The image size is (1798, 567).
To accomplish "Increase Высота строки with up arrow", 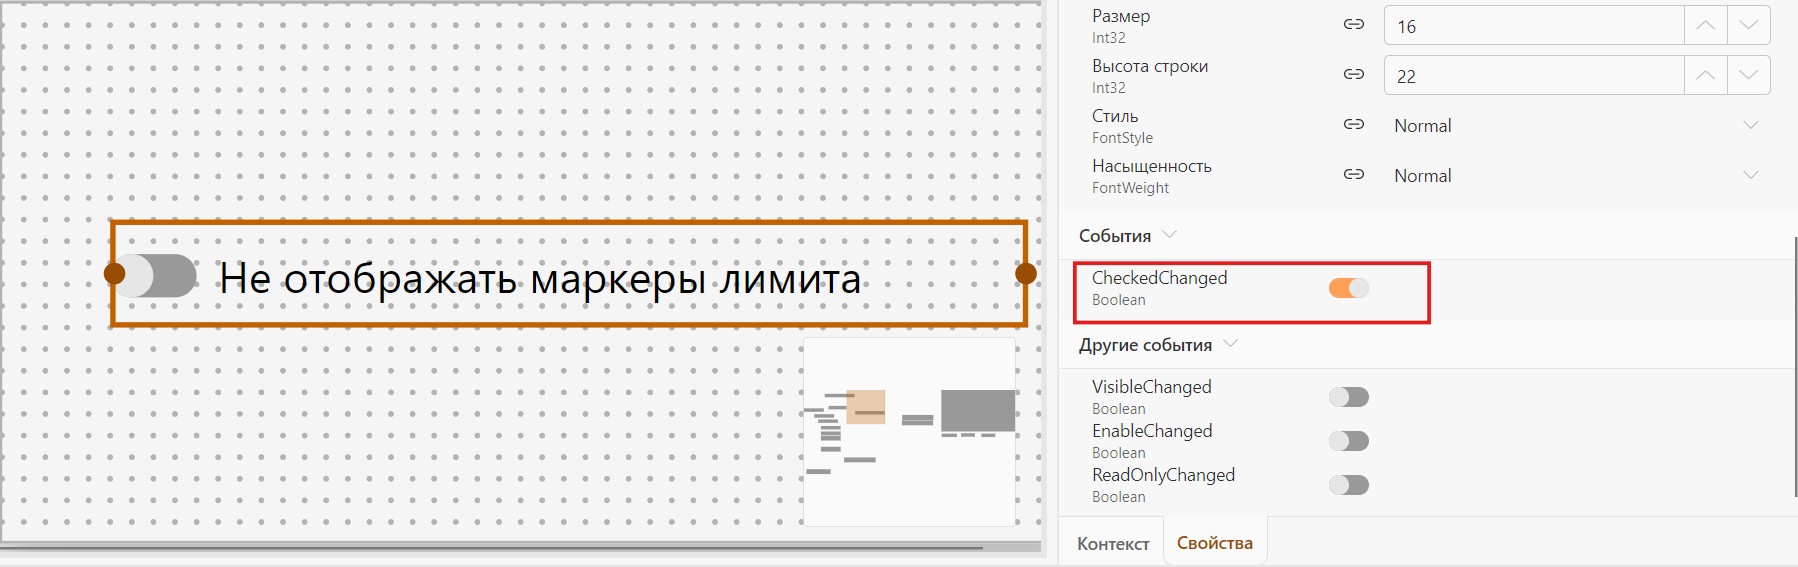I will (x=1705, y=75).
